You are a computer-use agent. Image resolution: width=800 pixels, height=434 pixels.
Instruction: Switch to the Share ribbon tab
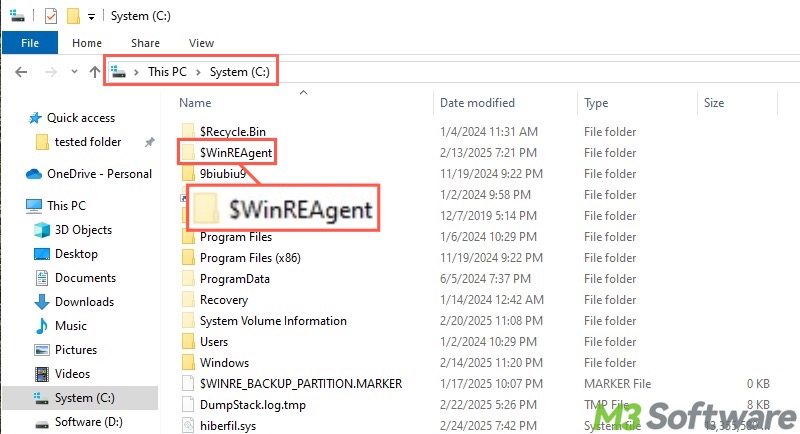click(145, 43)
